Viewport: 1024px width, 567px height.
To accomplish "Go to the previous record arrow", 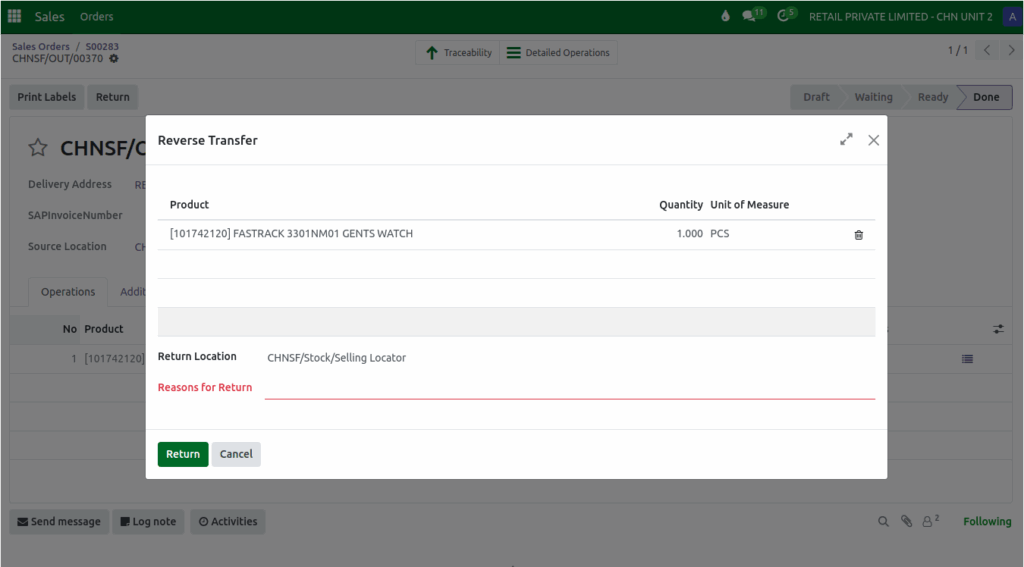I will 987,50.
